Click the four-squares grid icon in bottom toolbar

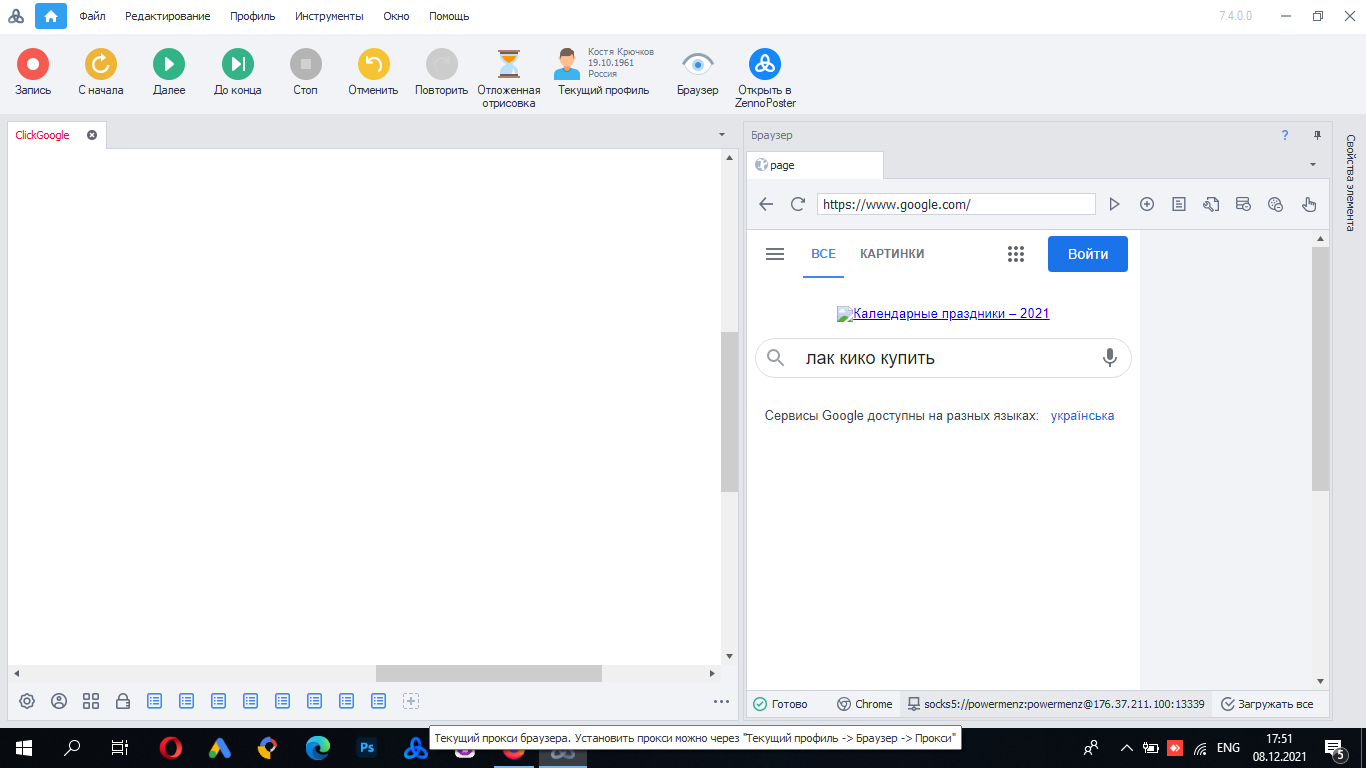[x=91, y=701]
